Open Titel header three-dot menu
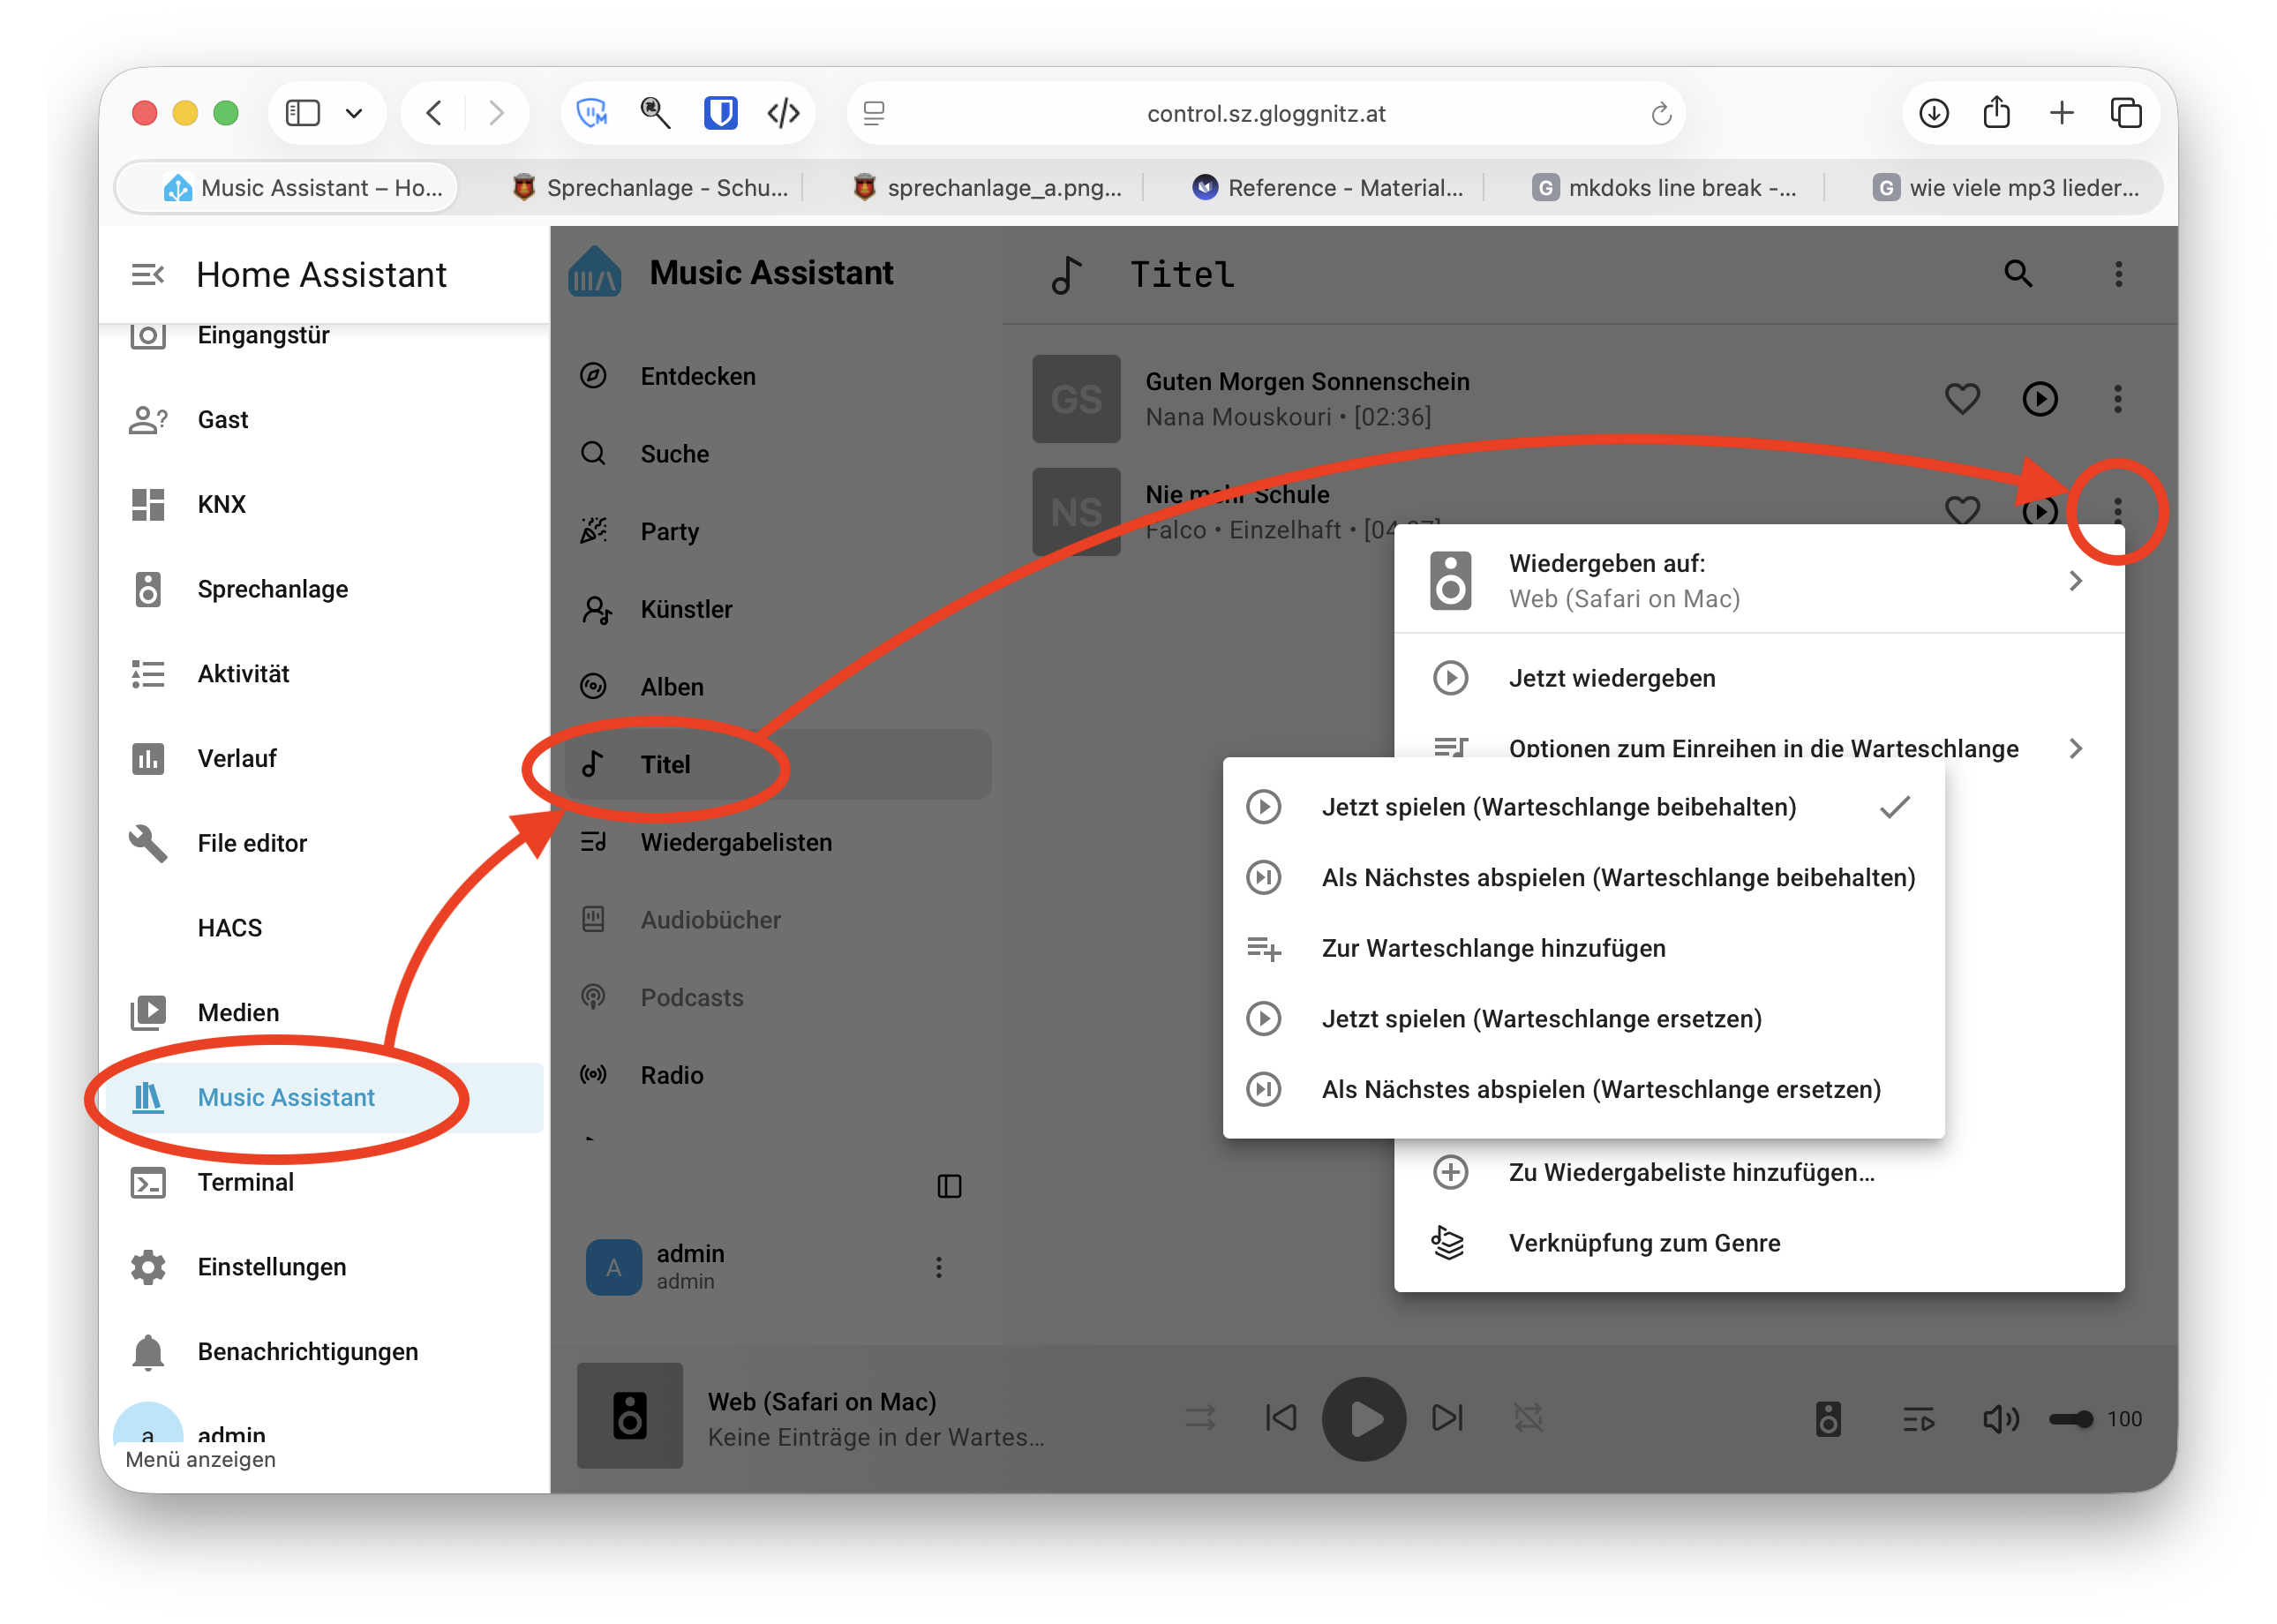Image resolution: width=2277 pixels, height=1624 pixels. coord(2118,273)
